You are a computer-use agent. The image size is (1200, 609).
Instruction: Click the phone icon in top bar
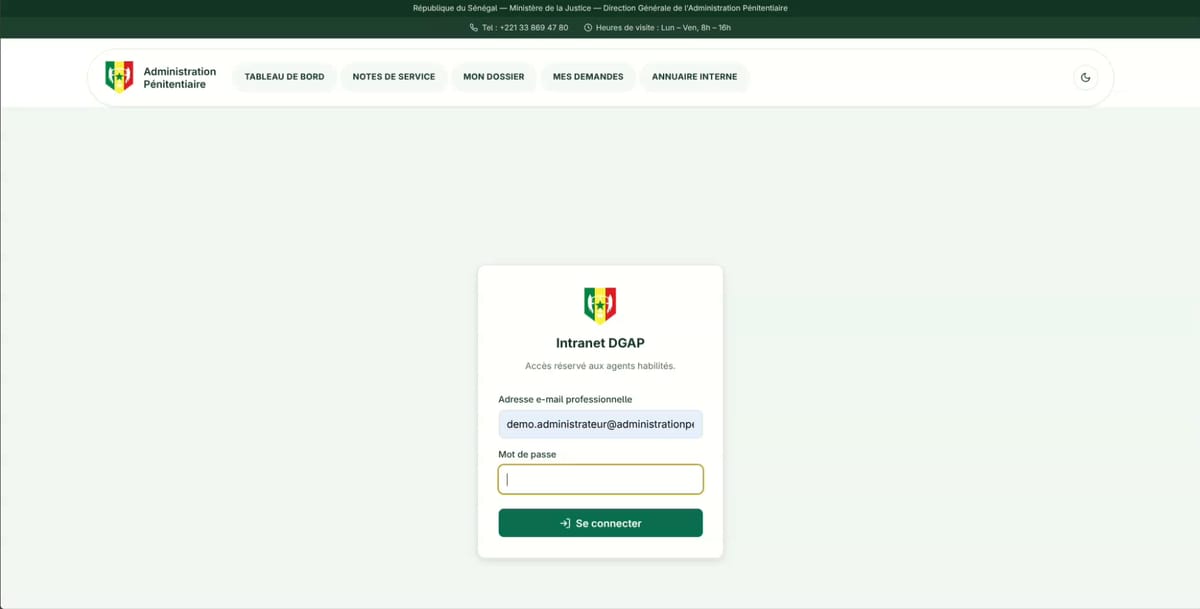[473, 27]
